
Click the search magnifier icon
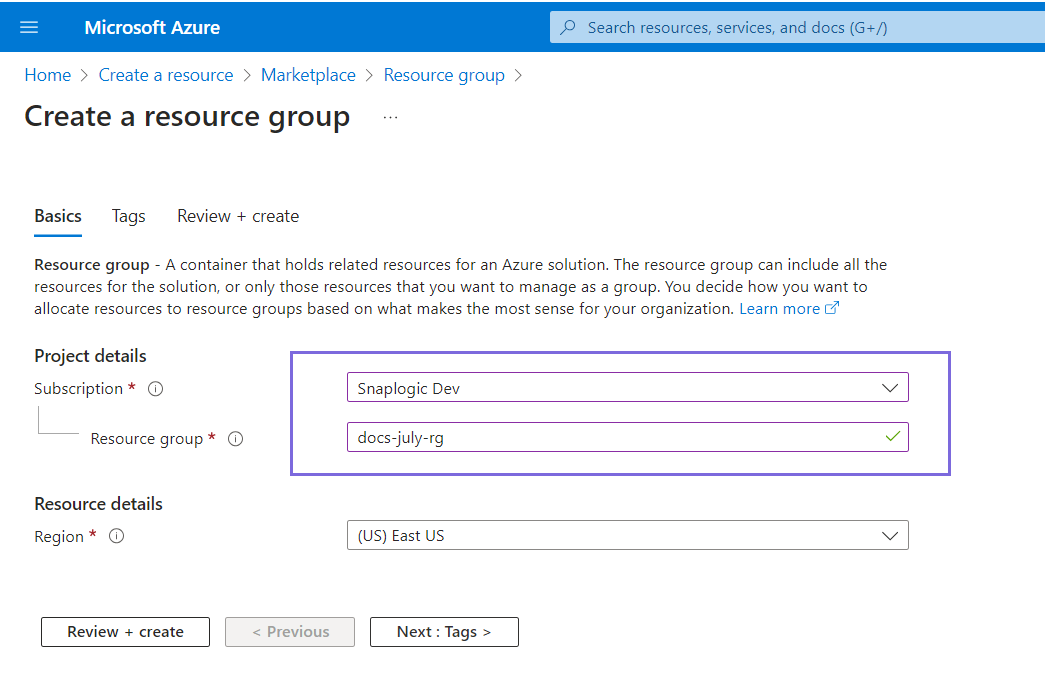point(568,27)
